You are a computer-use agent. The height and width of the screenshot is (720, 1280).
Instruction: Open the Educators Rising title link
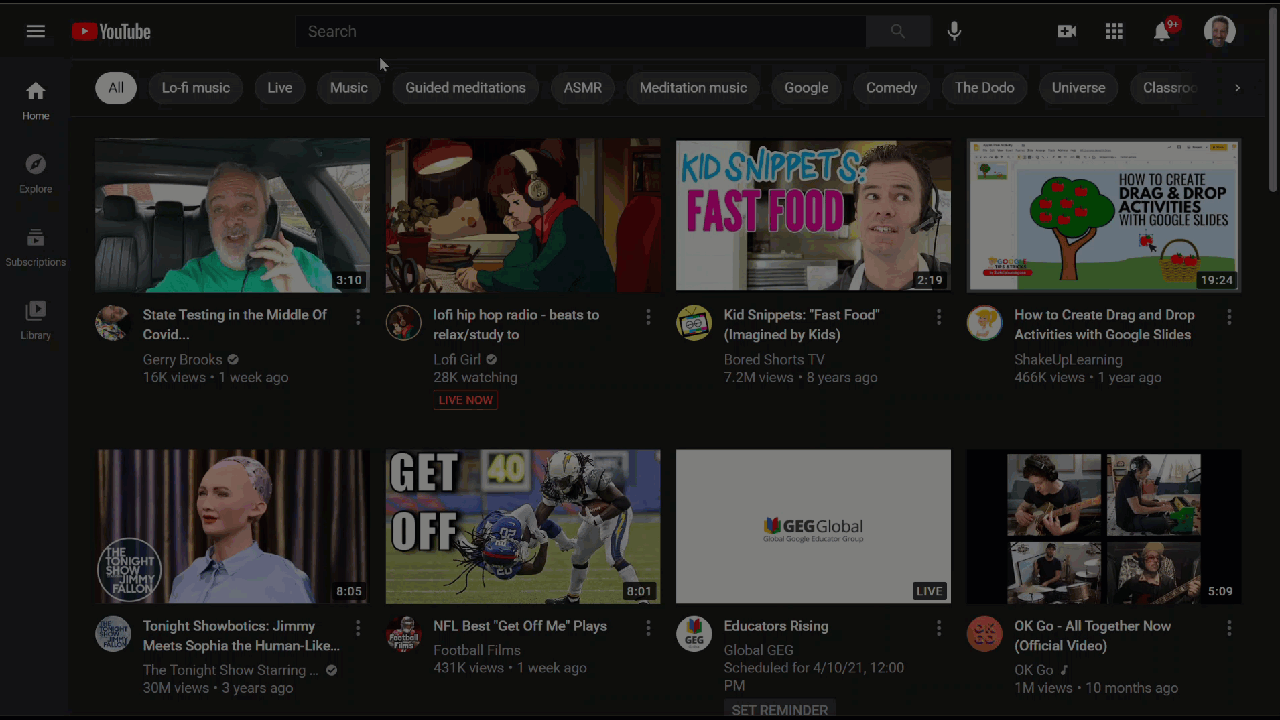[776, 626]
